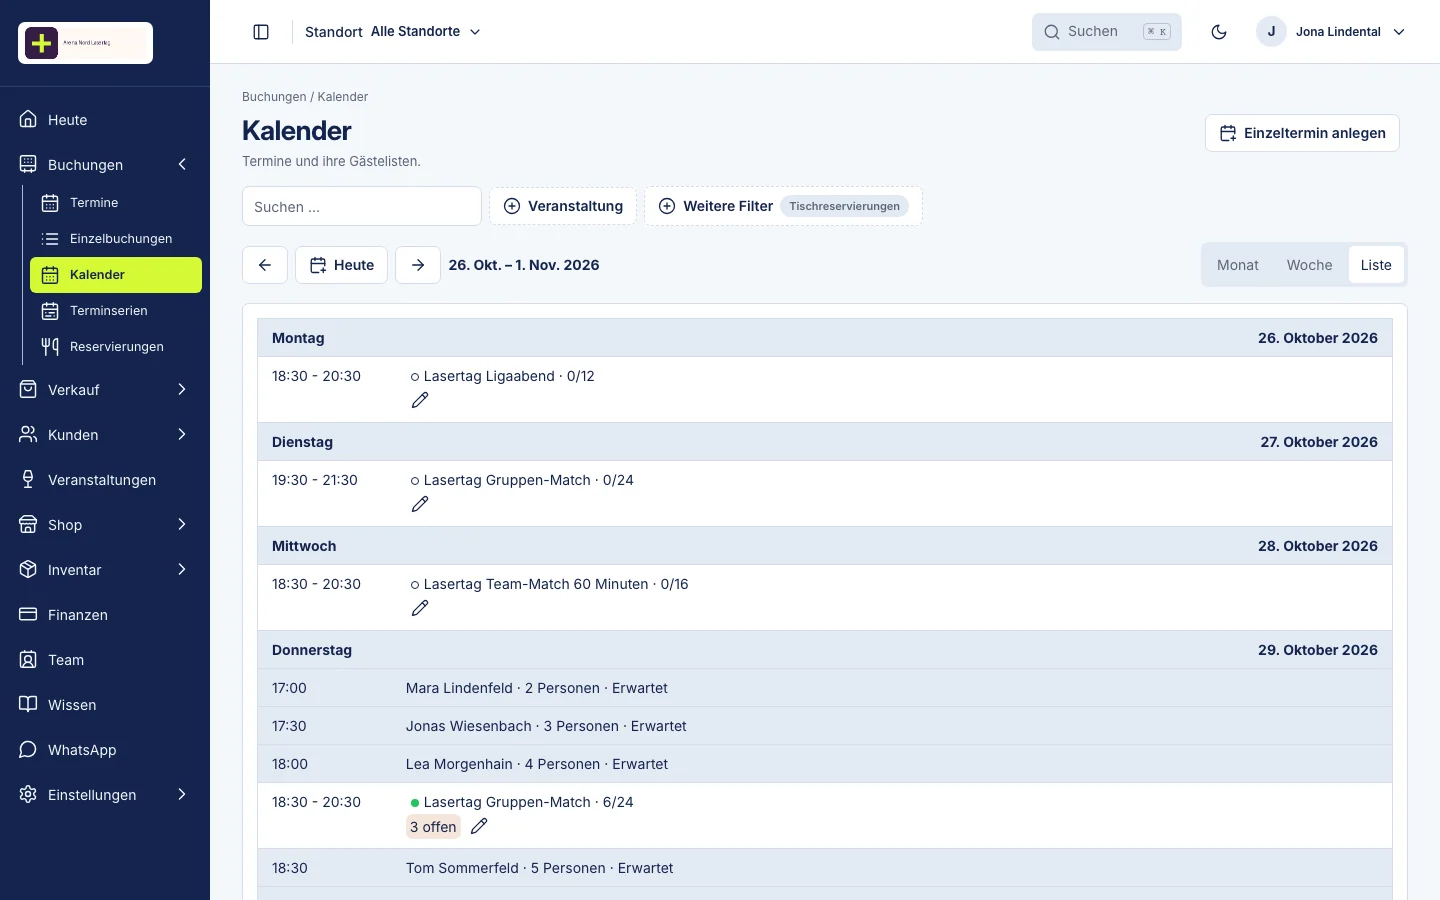Select Kalender in sidebar
This screenshot has width=1440, height=900.
coord(116,275)
